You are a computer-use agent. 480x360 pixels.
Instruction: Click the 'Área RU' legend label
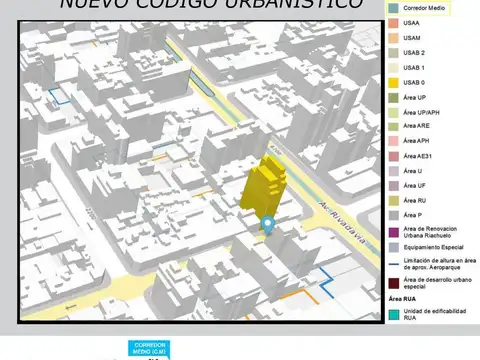tap(415, 200)
